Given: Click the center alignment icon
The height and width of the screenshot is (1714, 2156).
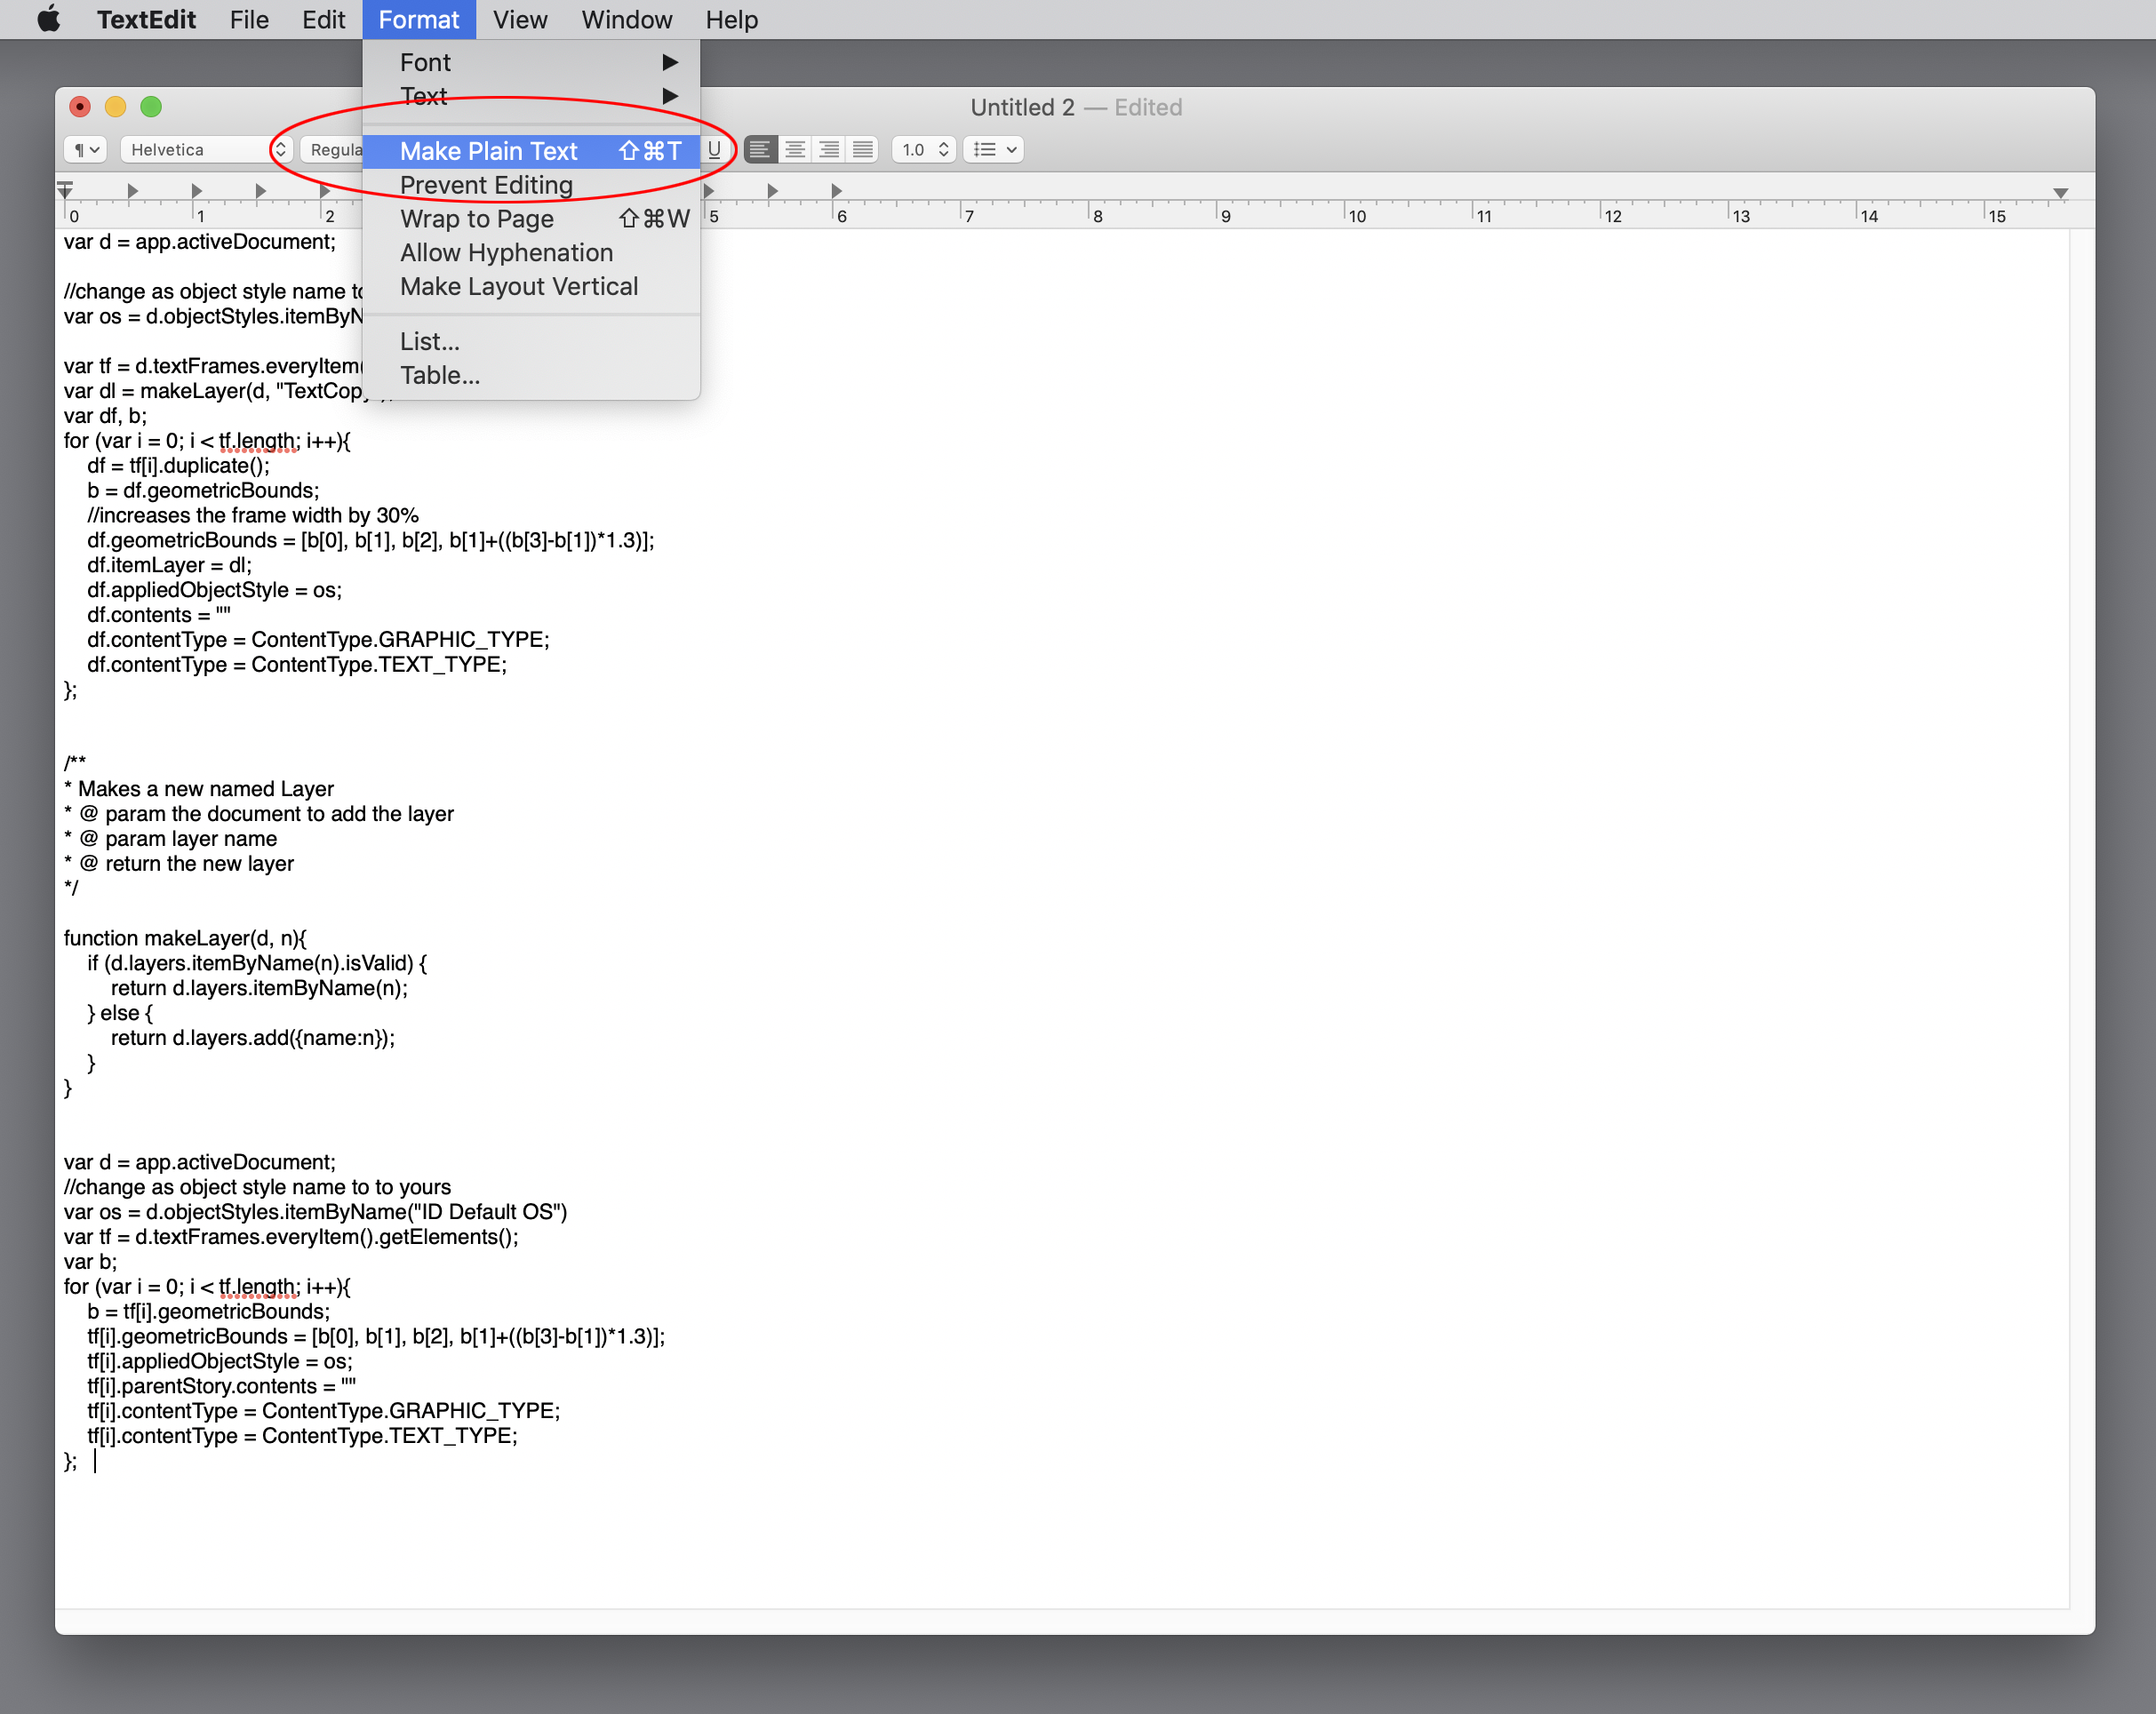Looking at the screenshot, I should pos(795,150).
